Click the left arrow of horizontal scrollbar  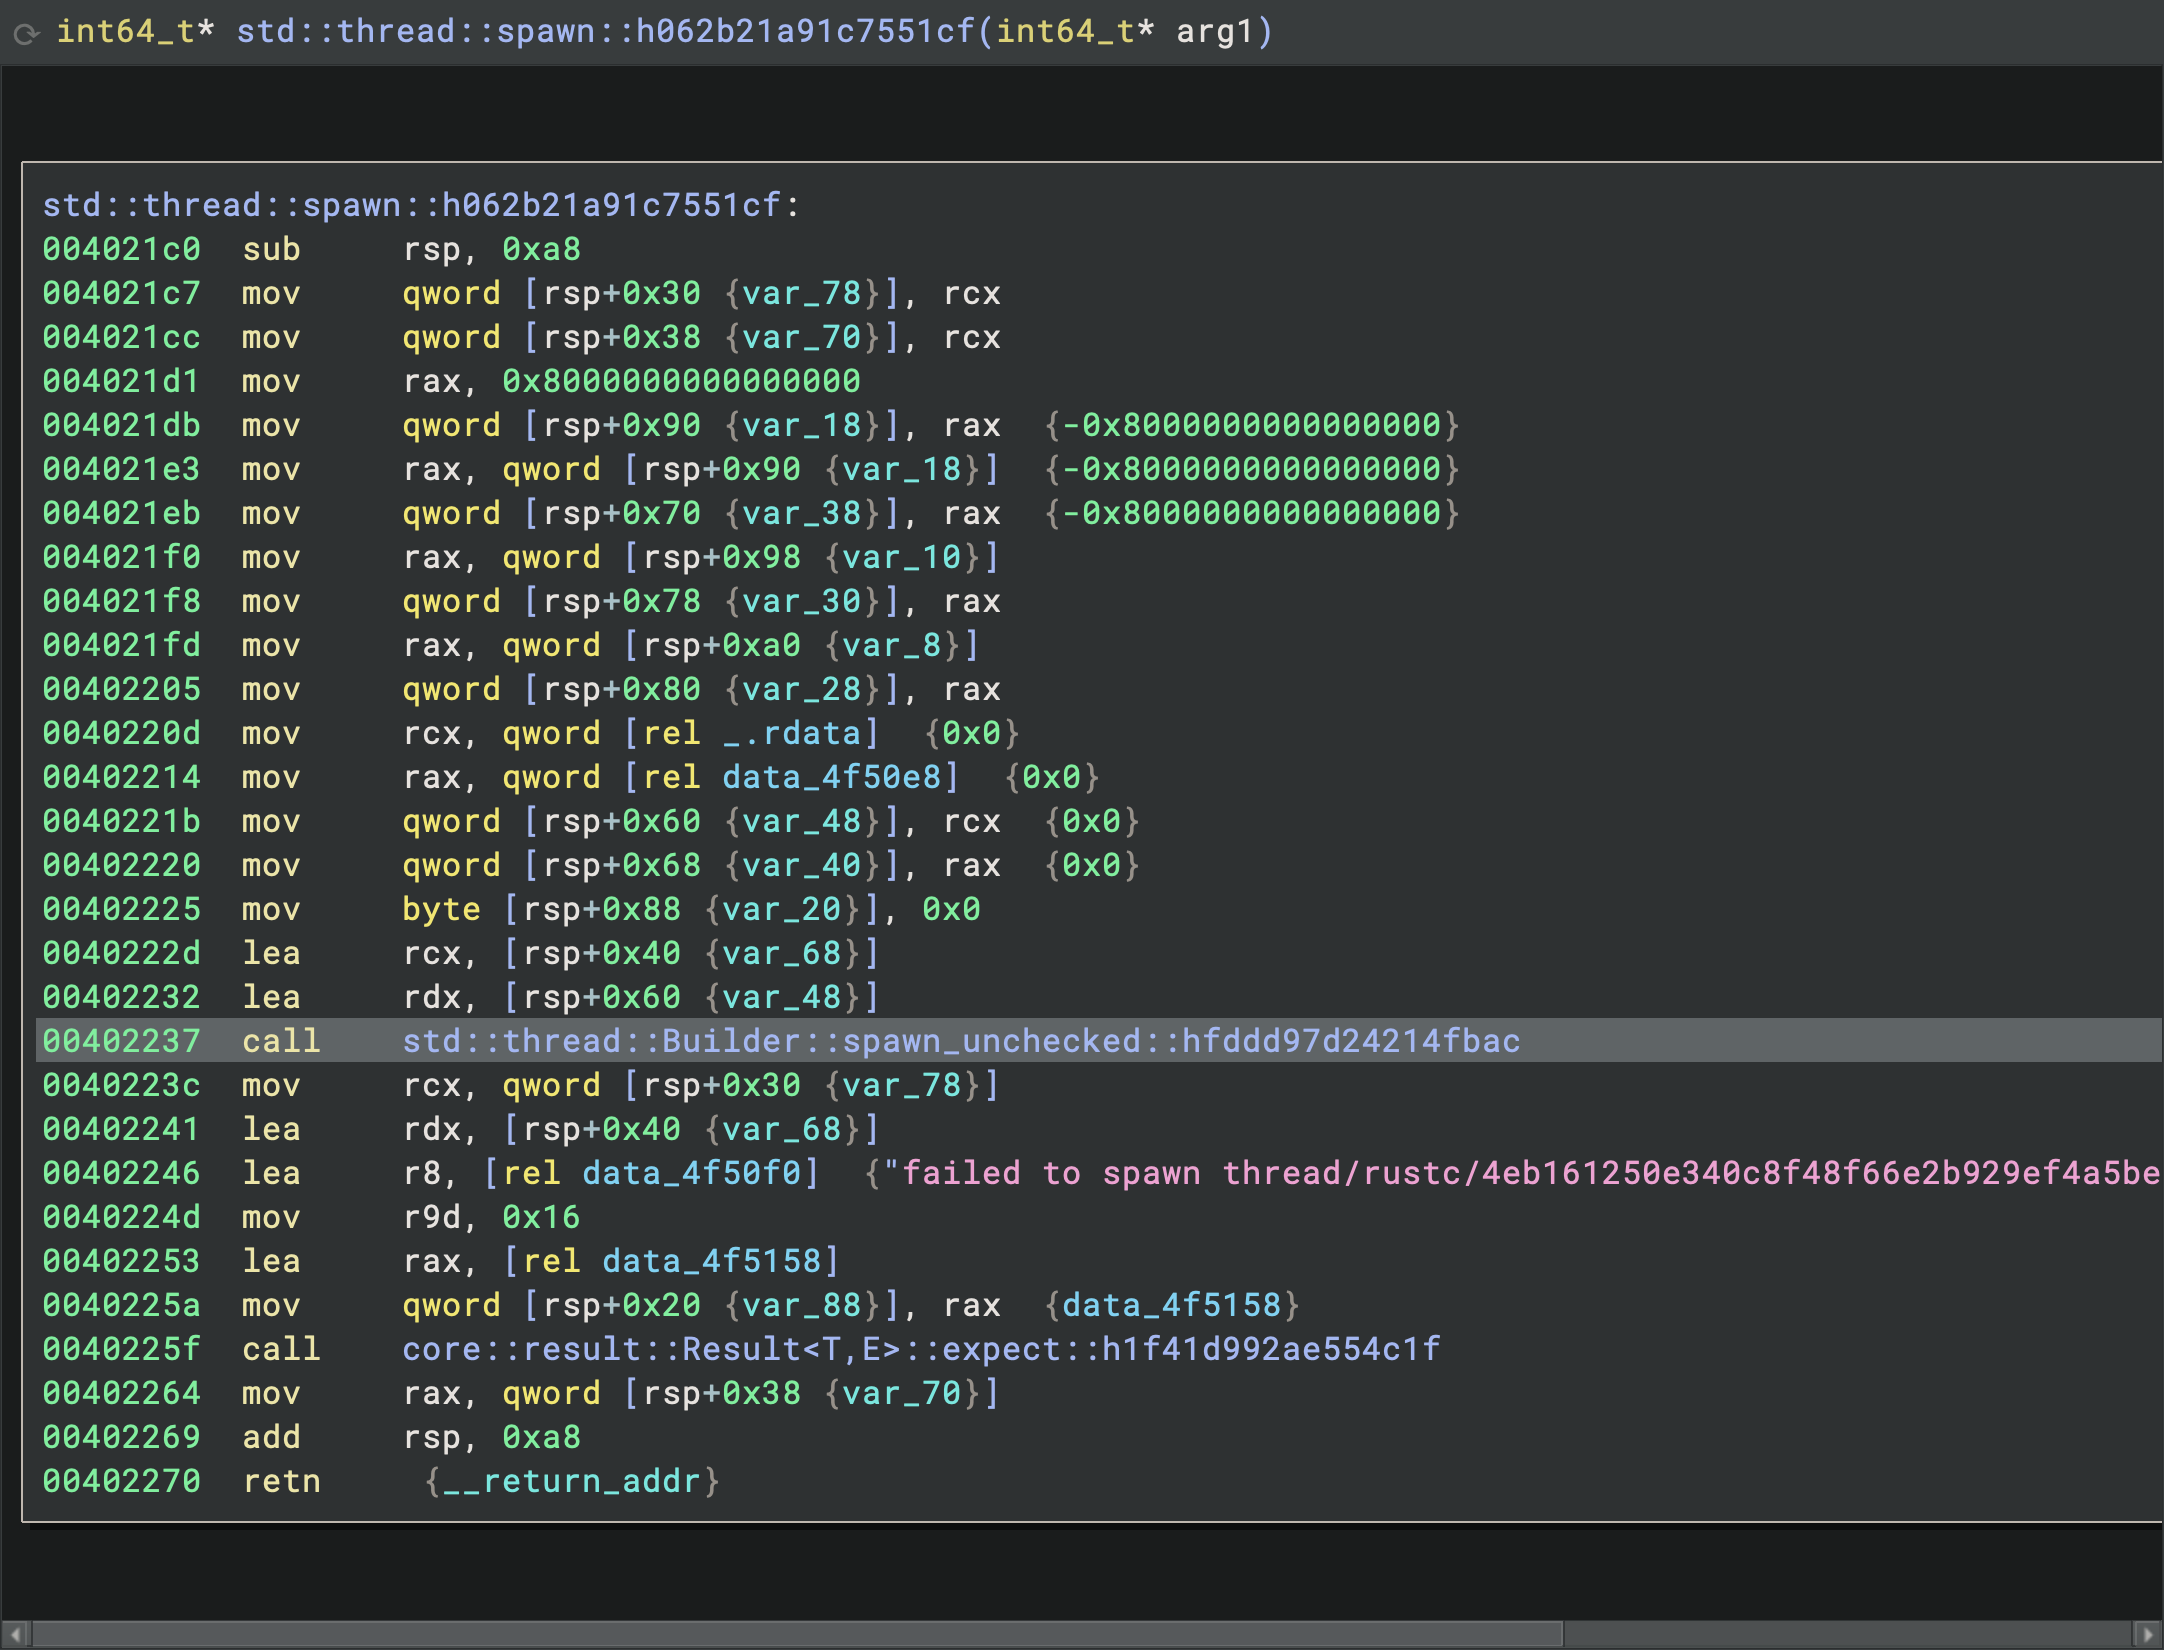click(x=15, y=1635)
